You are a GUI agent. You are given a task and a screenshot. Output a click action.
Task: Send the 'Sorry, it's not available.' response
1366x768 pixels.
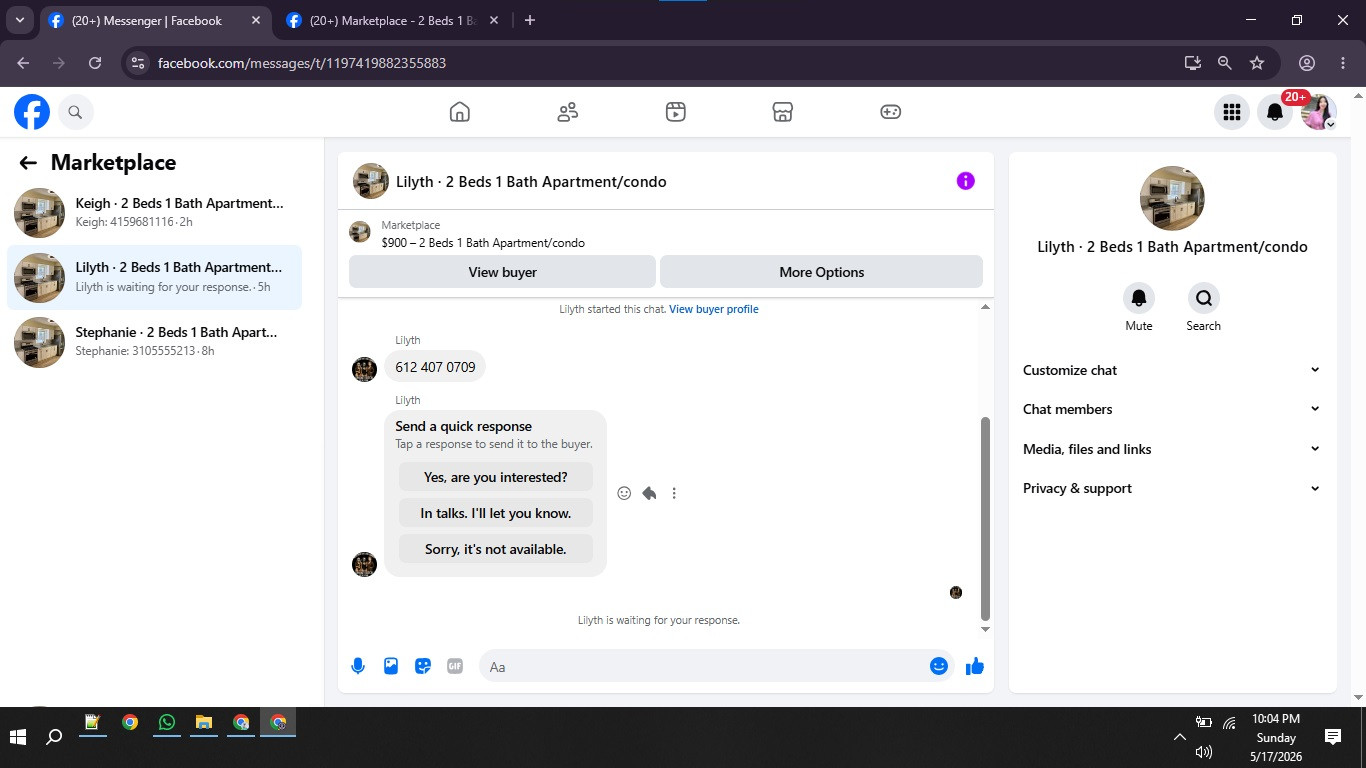coord(495,549)
